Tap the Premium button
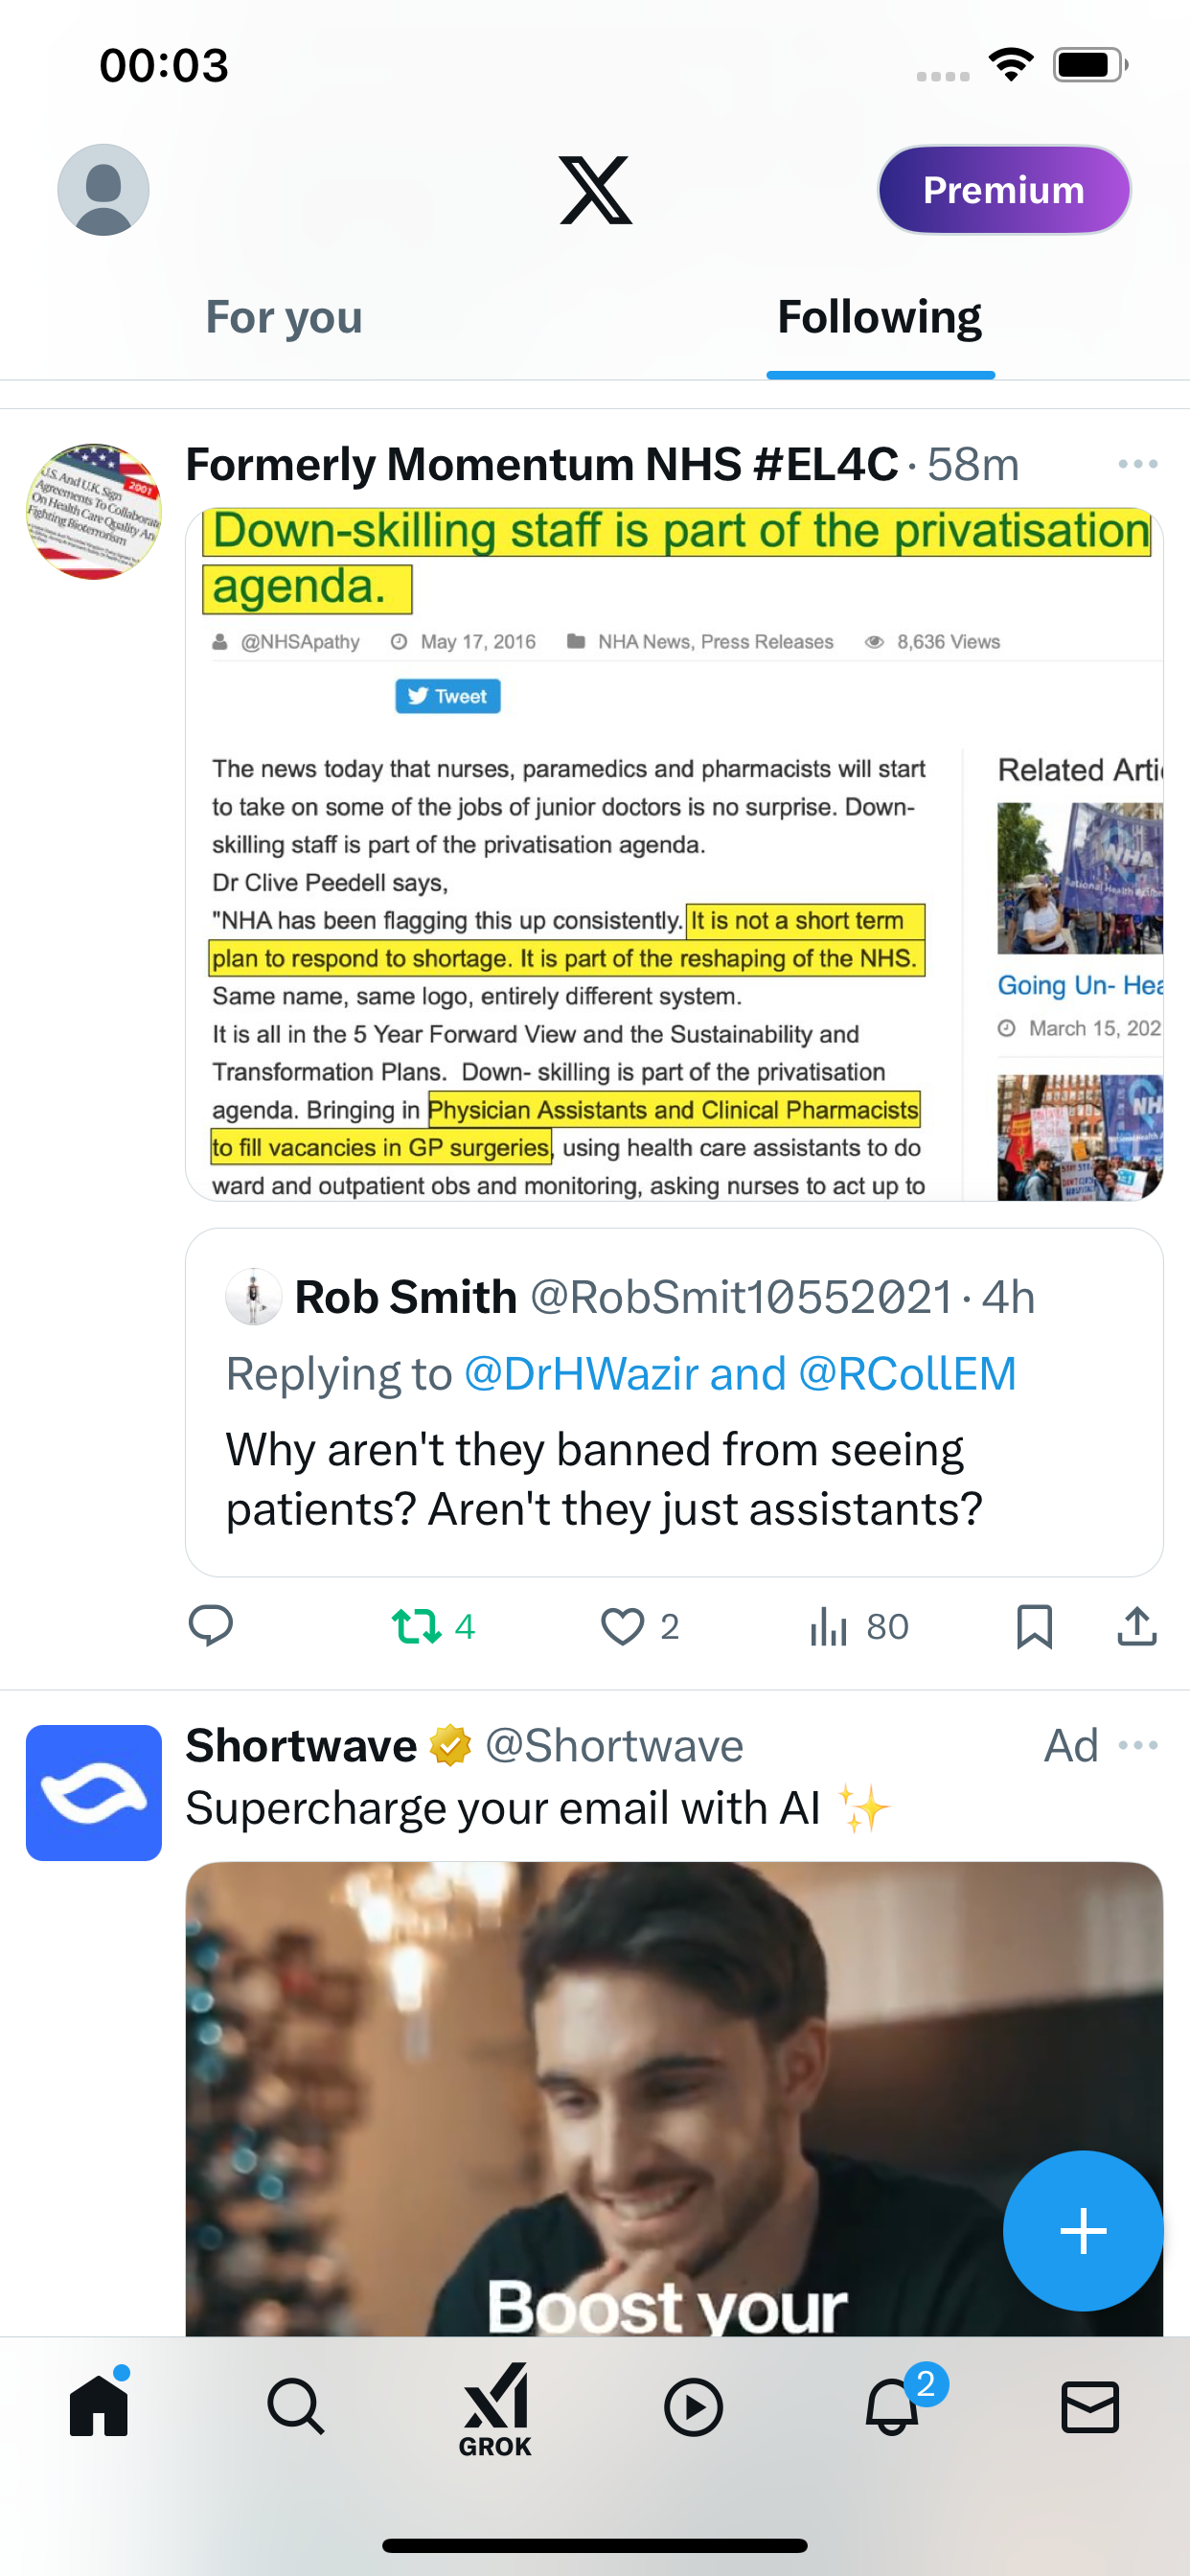Viewport: 1190px width, 2576px height. [1004, 190]
